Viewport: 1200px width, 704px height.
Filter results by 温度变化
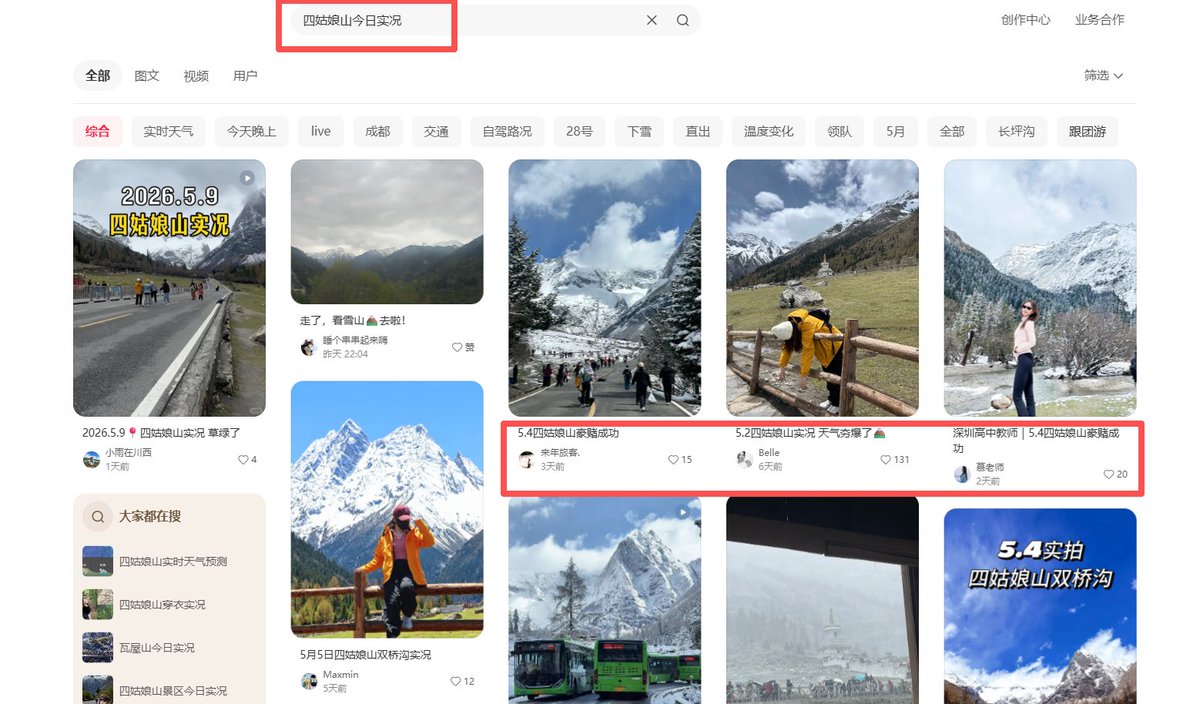click(769, 131)
